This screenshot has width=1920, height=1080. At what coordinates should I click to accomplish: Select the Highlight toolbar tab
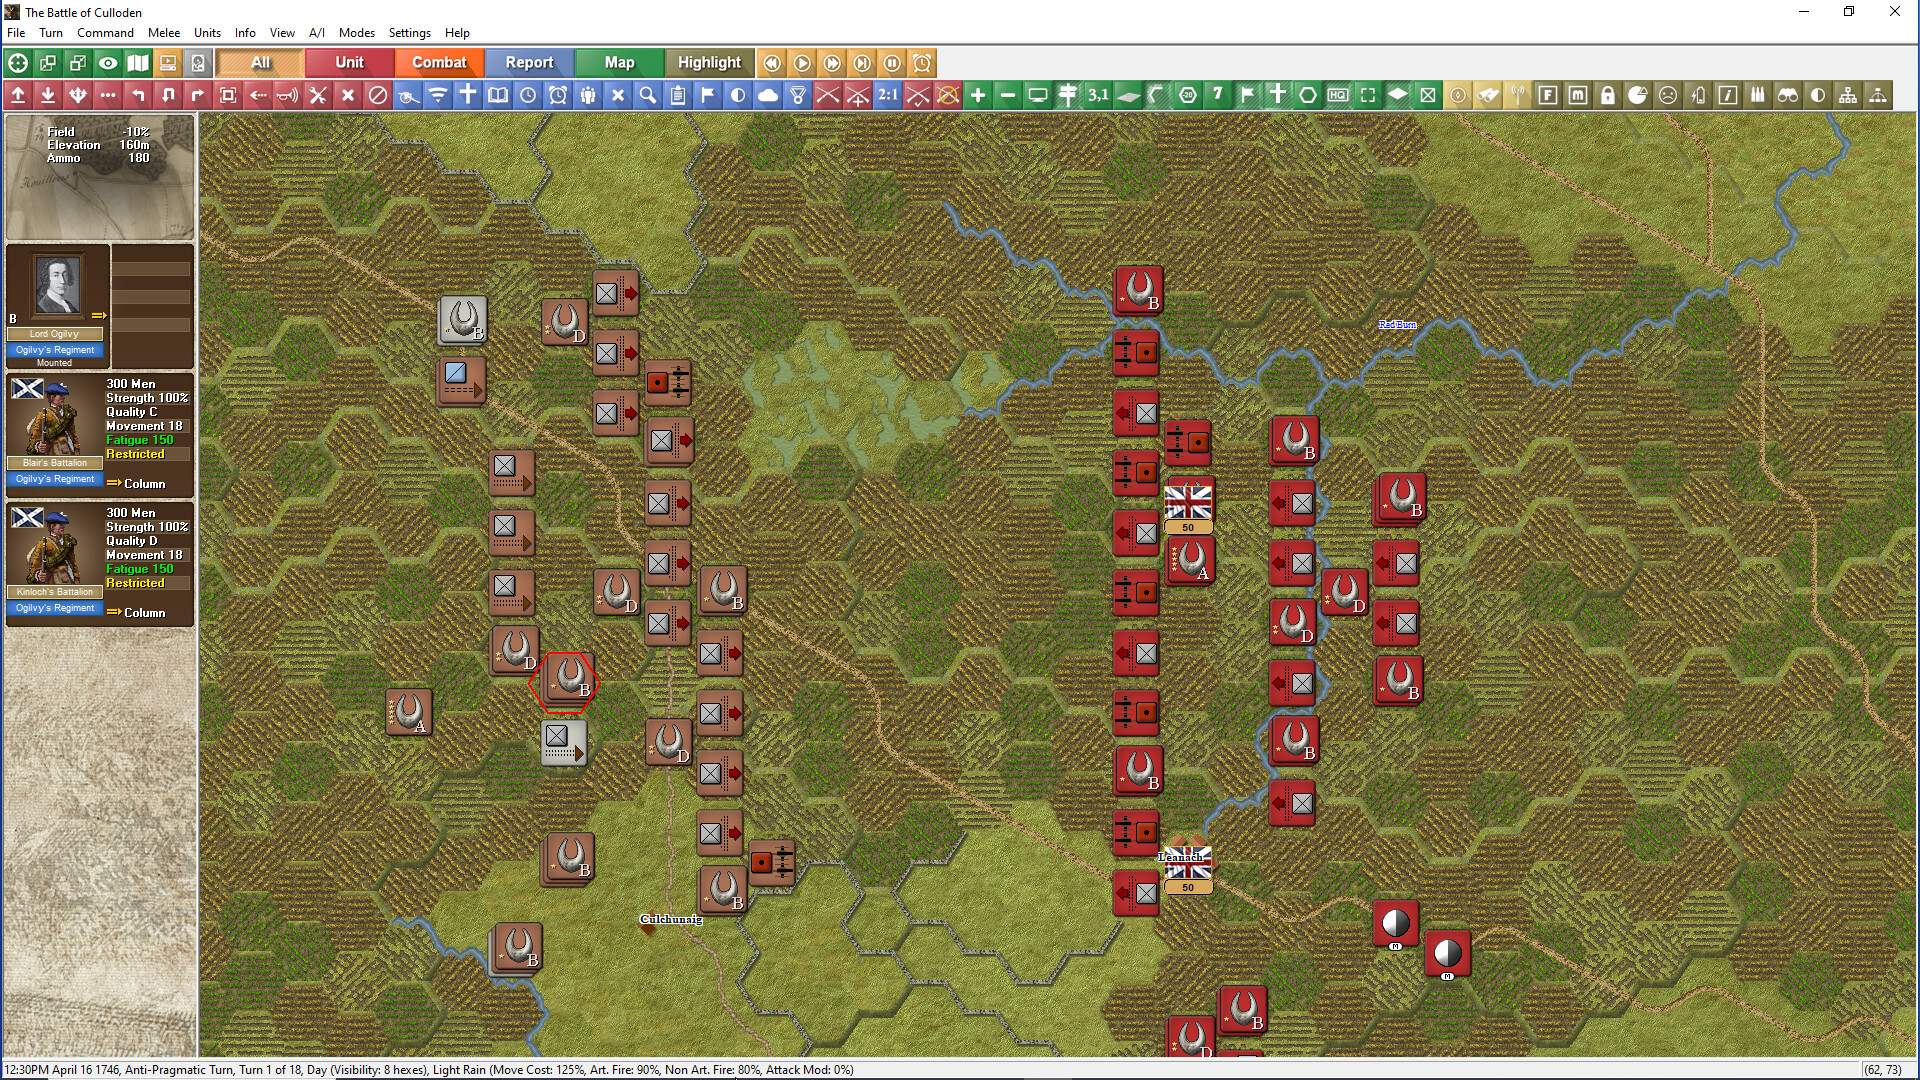click(709, 63)
